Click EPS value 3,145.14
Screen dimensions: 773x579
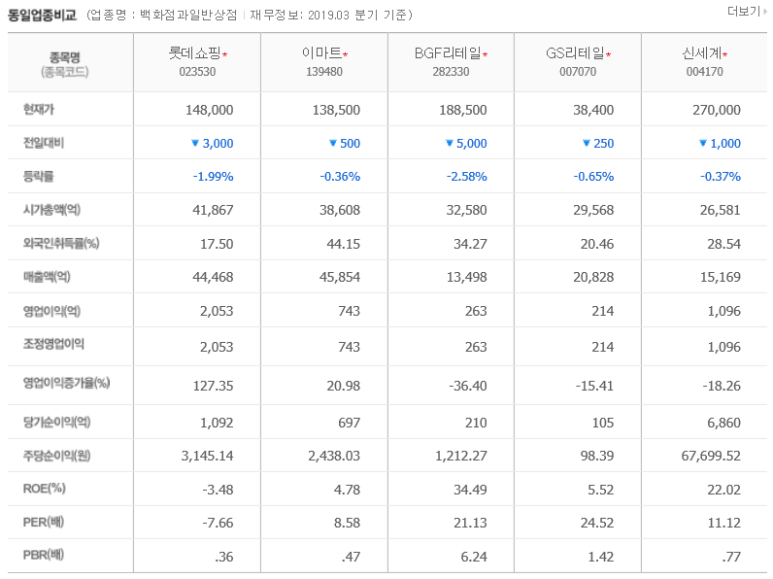point(207,456)
